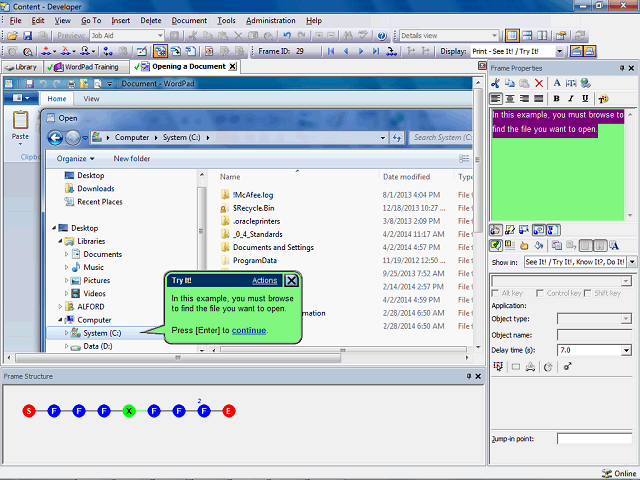The width and height of the screenshot is (640, 480).
Task: Click the paint bucket fill icon
Action: point(539,245)
